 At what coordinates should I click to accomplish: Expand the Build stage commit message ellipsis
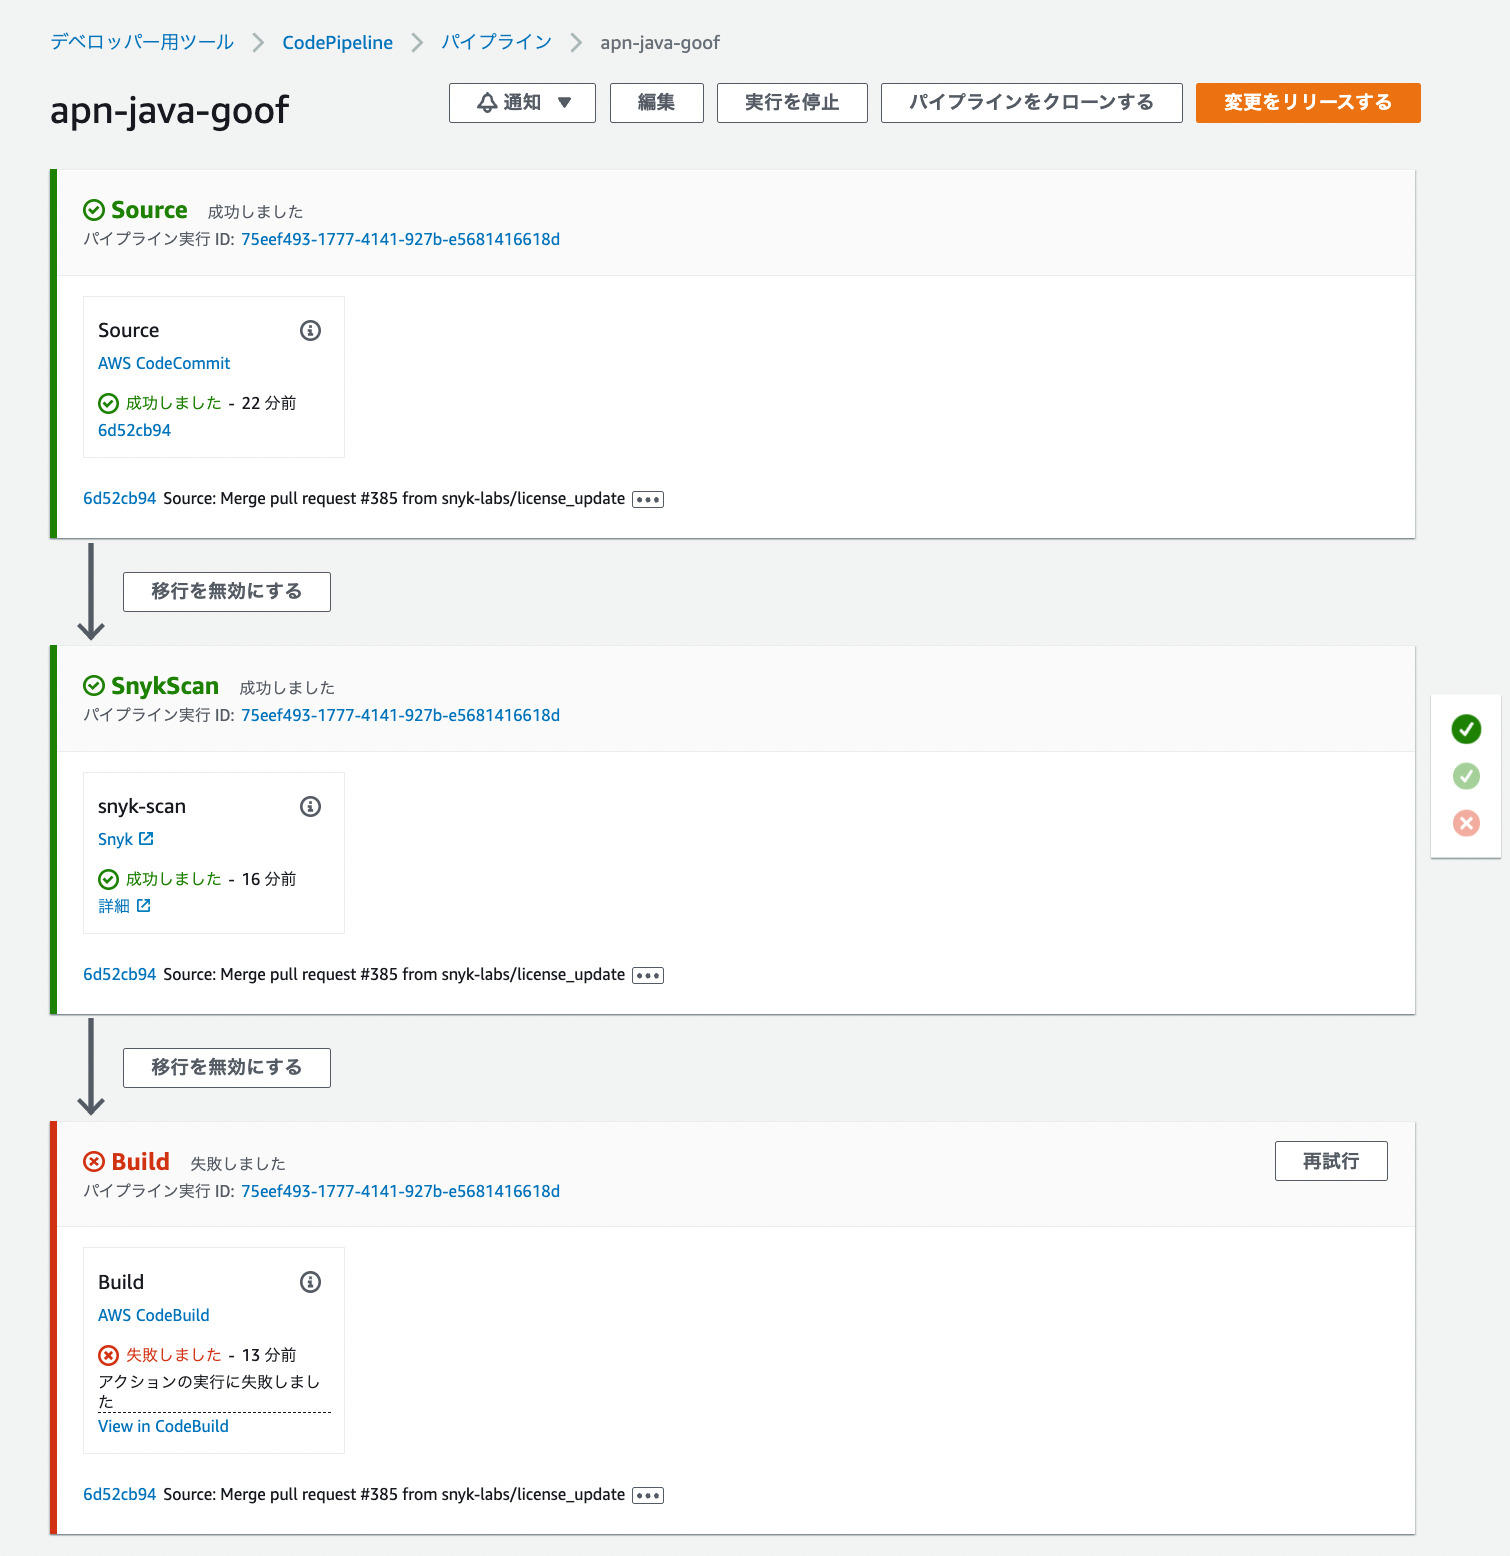click(646, 1495)
